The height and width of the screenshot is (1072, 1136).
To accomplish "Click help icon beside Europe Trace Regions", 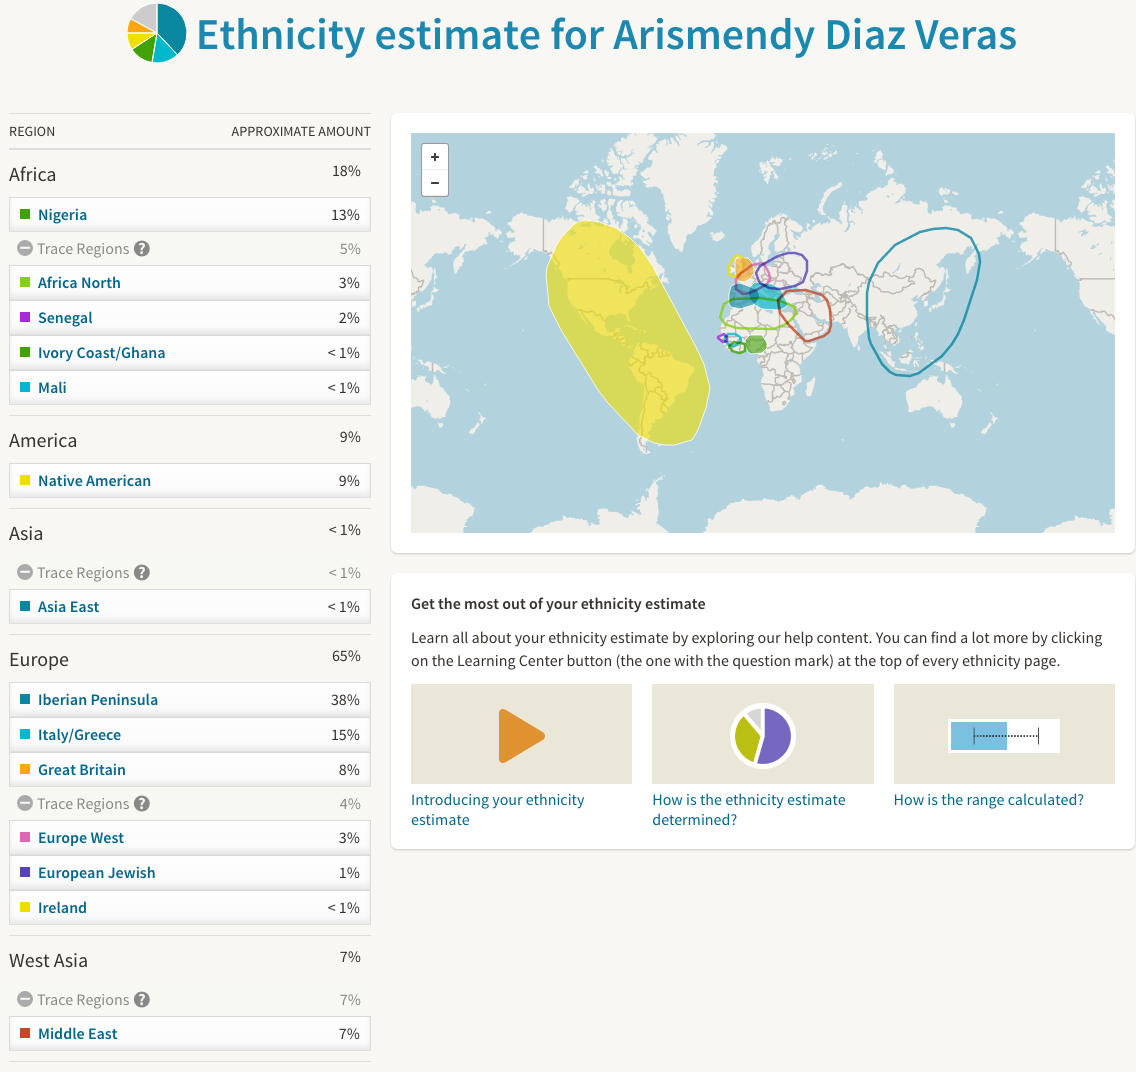I will coord(142,804).
